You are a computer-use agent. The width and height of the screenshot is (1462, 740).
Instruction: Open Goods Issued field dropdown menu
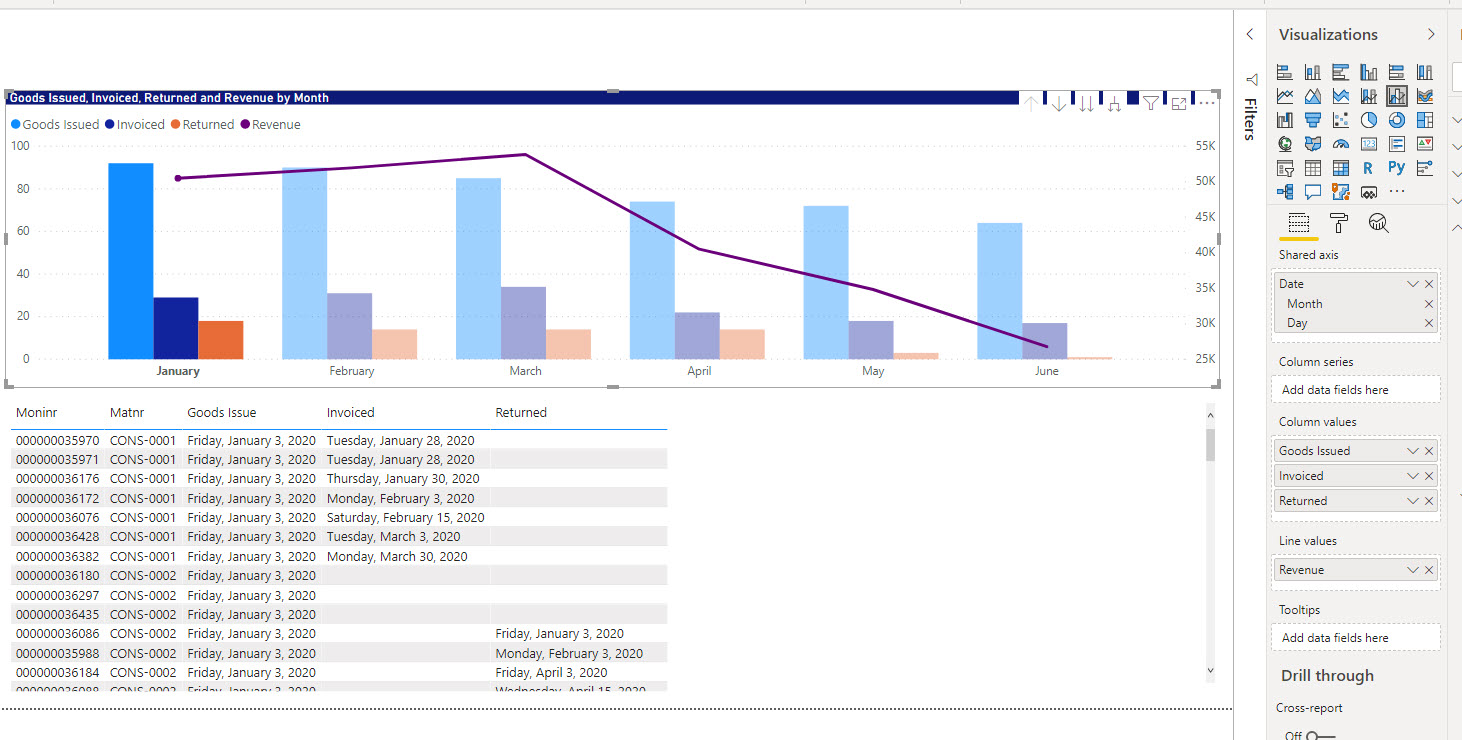pos(1413,451)
